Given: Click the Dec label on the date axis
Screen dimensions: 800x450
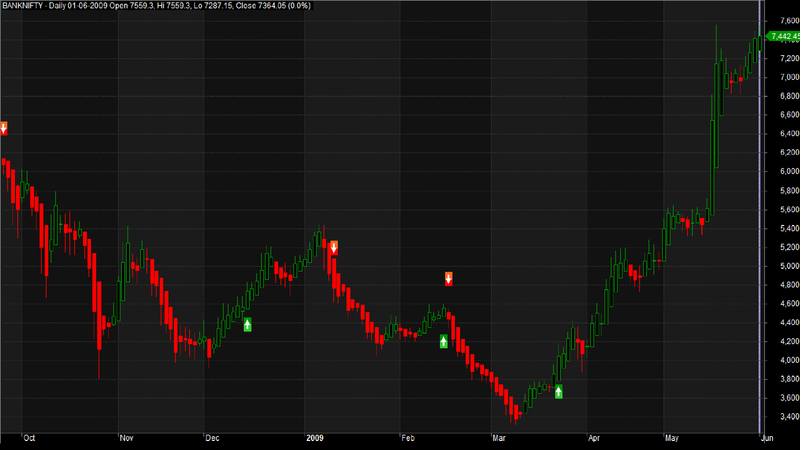Looking at the screenshot, I should 212,438.
